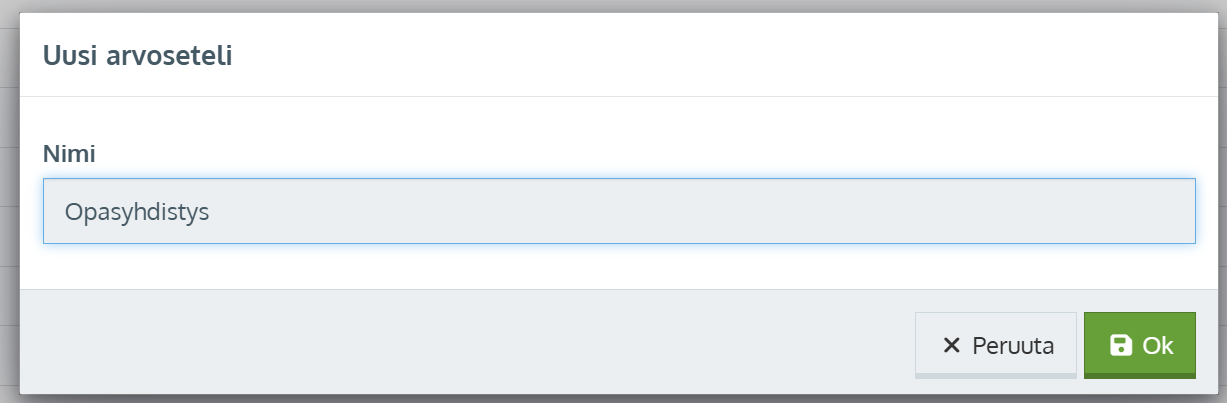Click the 'Ok' text on the green button
The width and height of the screenshot is (1227, 403).
point(1157,346)
